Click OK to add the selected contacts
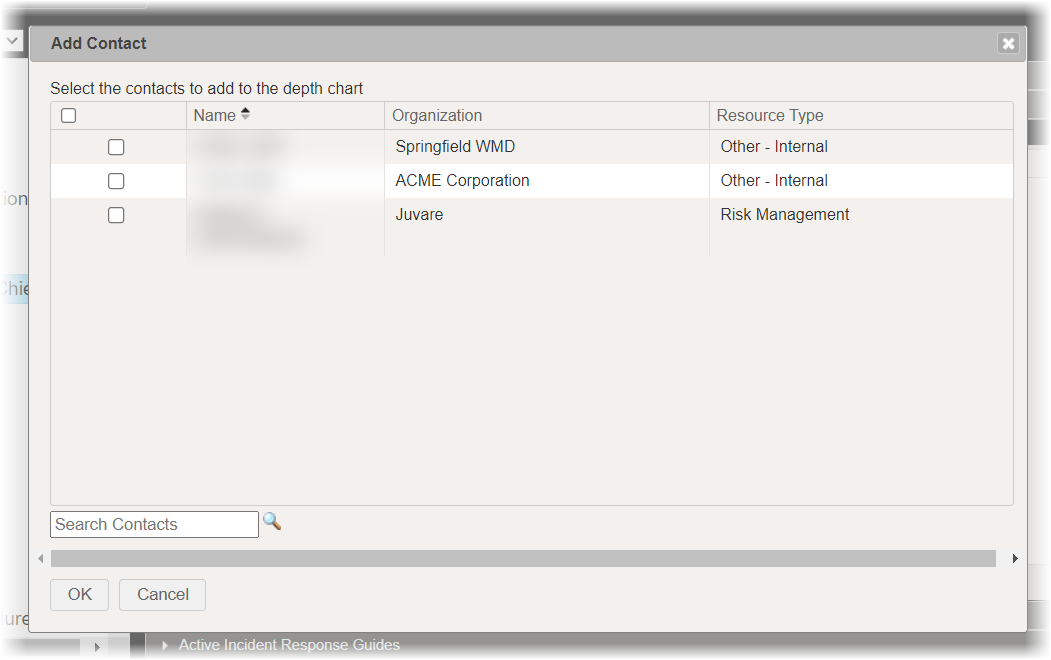 coord(79,594)
